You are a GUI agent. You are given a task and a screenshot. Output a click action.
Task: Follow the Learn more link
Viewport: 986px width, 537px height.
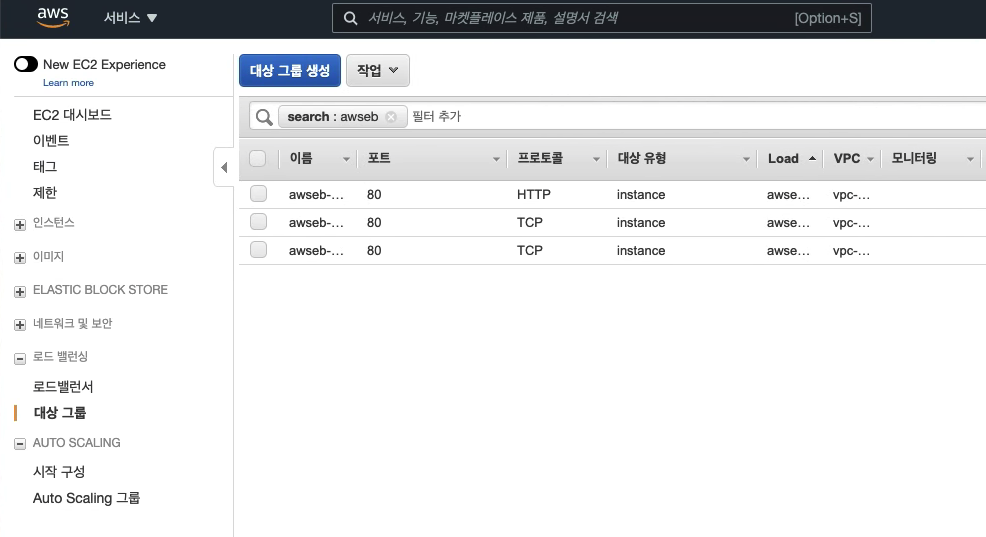68,83
